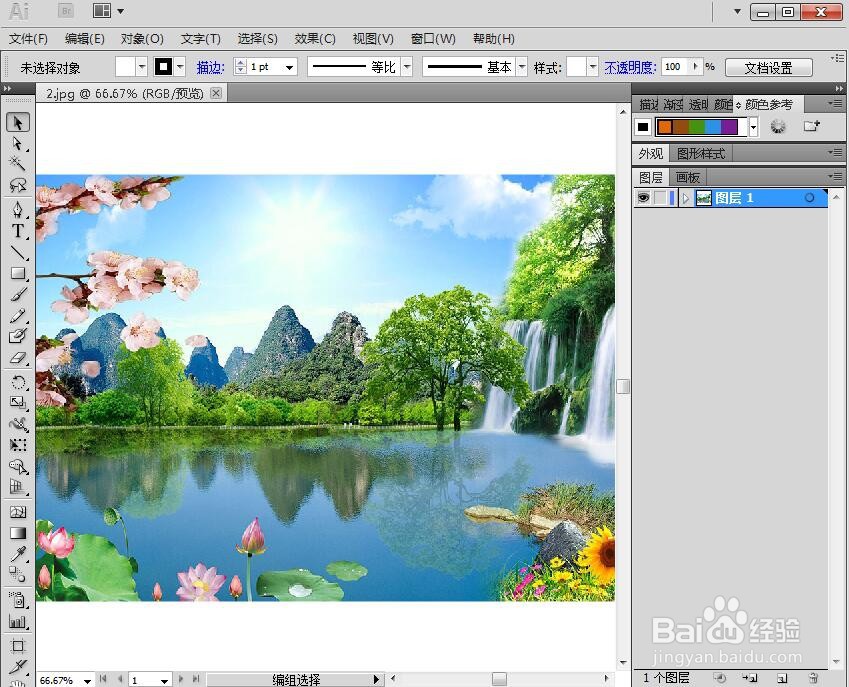Image resolution: width=849 pixels, height=687 pixels.
Task: Choose the Magic Wand tool
Action: (18, 163)
